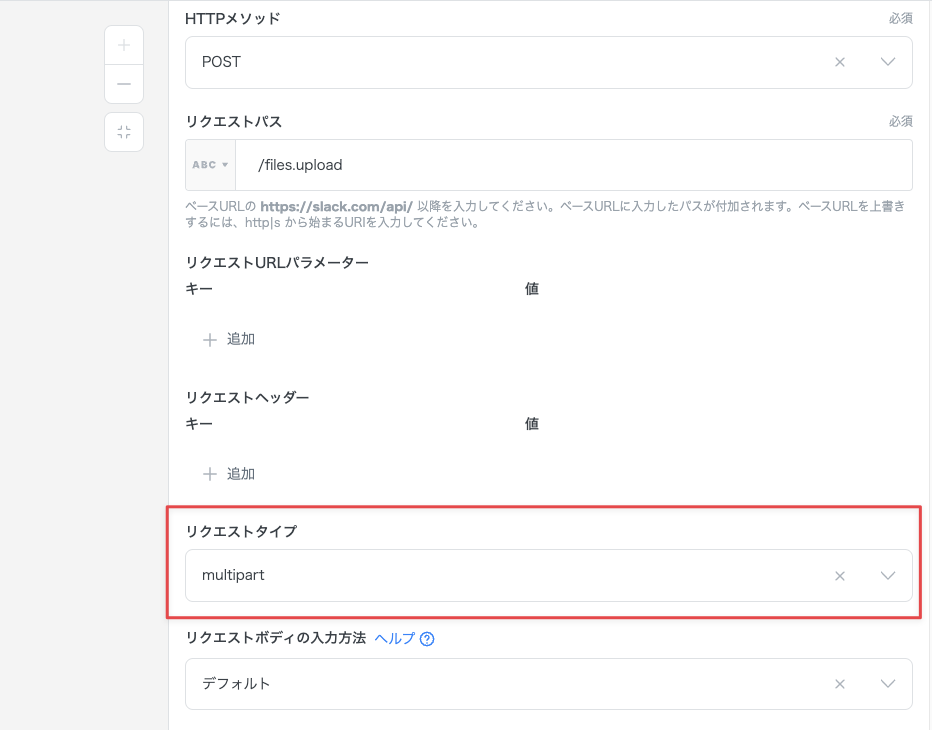Image resolution: width=932 pixels, height=730 pixels.
Task: Click the デフォルト combo box field
Action: coord(500,684)
